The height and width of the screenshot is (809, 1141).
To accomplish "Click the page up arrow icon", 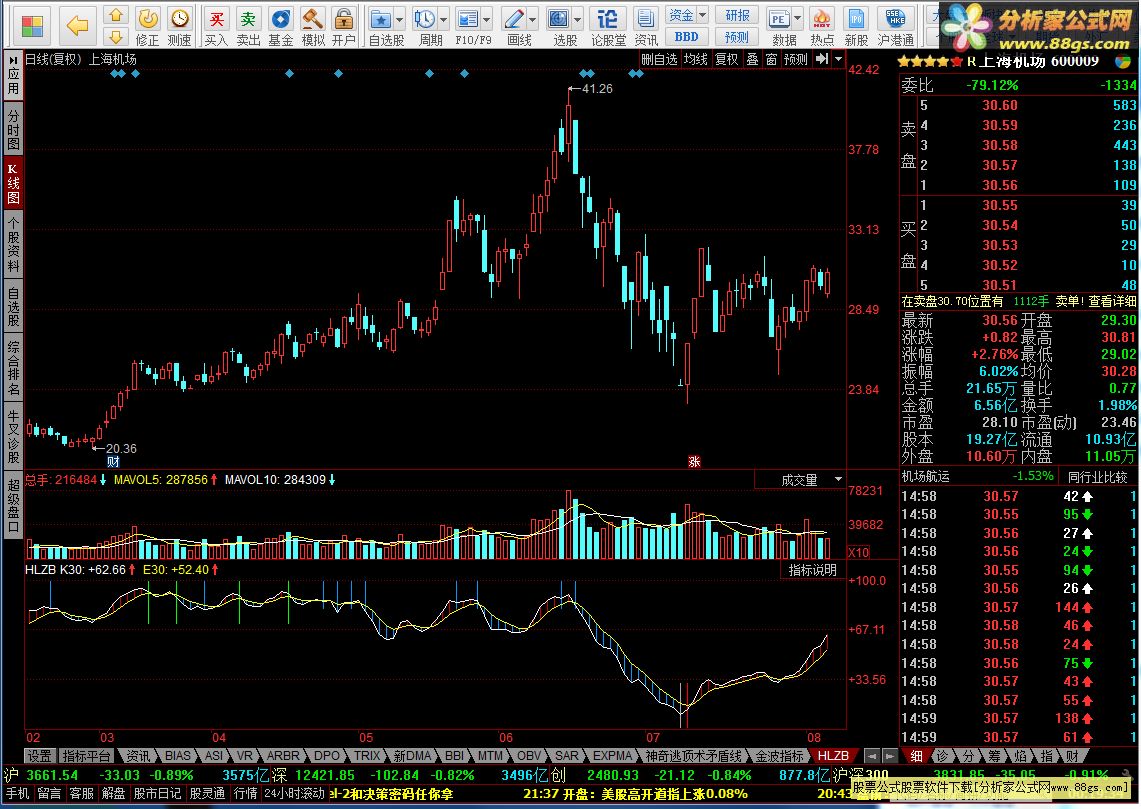I will pos(115,15).
